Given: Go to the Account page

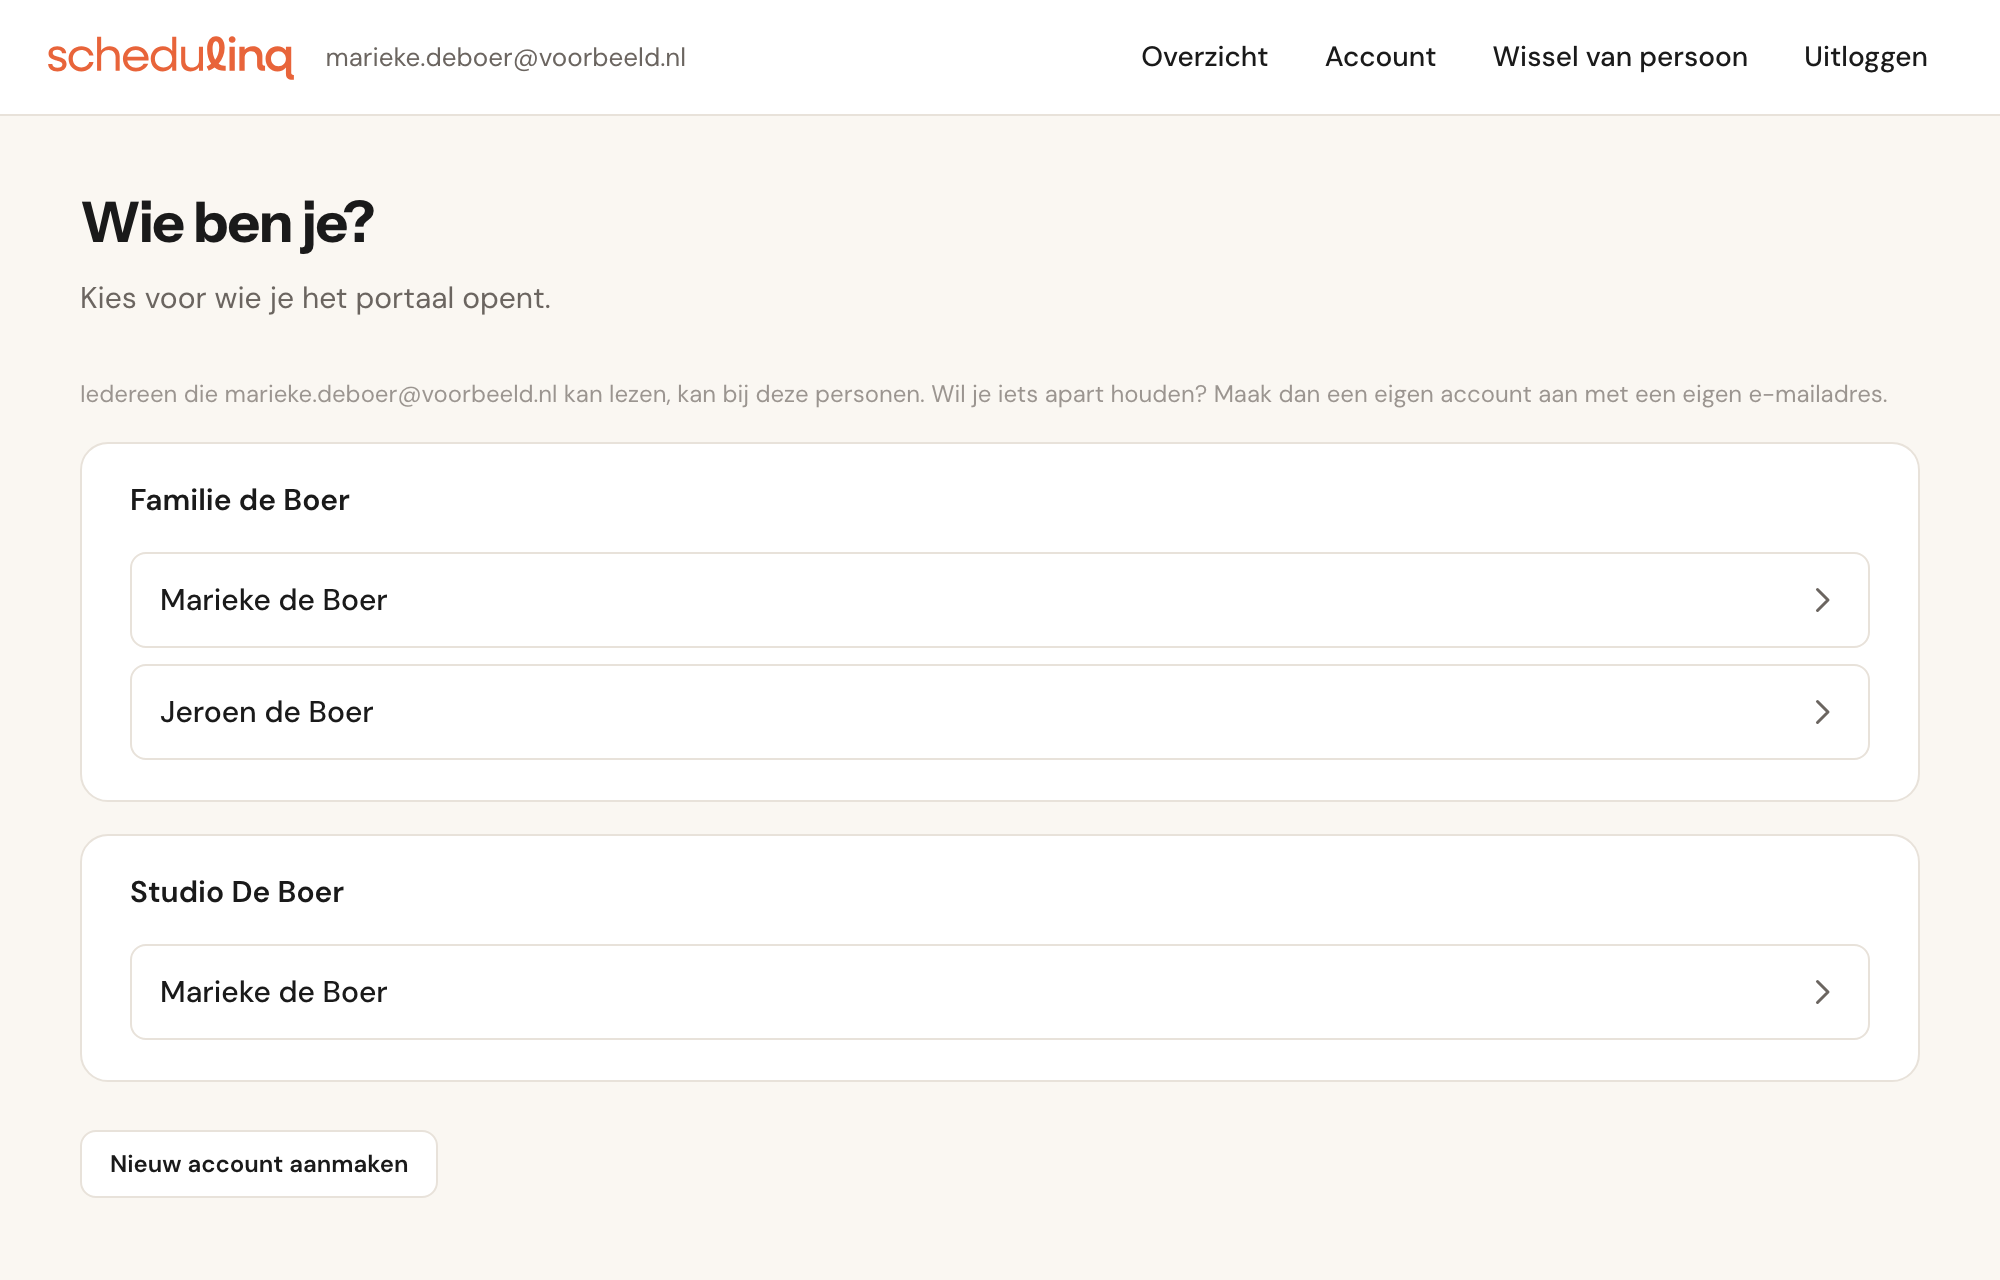Looking at the screenshot, I should tap(1380, 57).
